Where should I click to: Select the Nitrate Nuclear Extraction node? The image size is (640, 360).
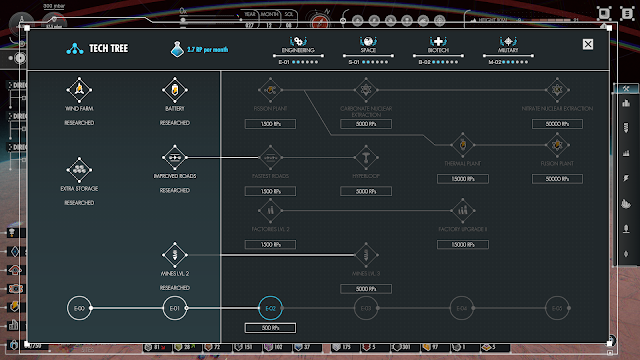[557, 90]
